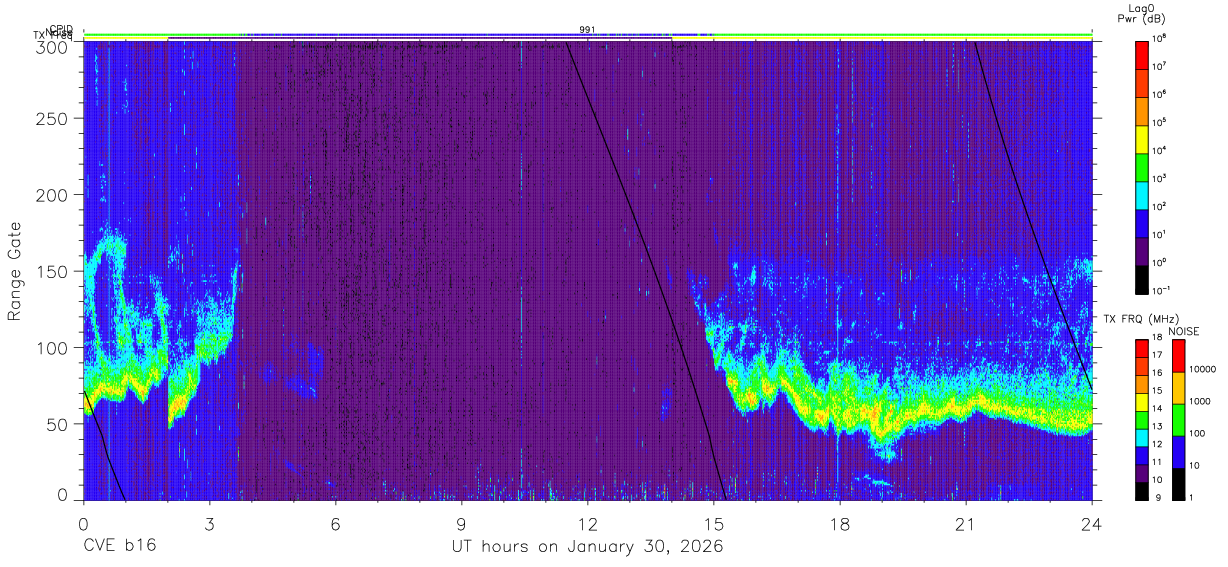Click the red segment of the TX FRQ colorbar
The width and height of the screenshot is (1228, 567).
[x=1143, y=349]
